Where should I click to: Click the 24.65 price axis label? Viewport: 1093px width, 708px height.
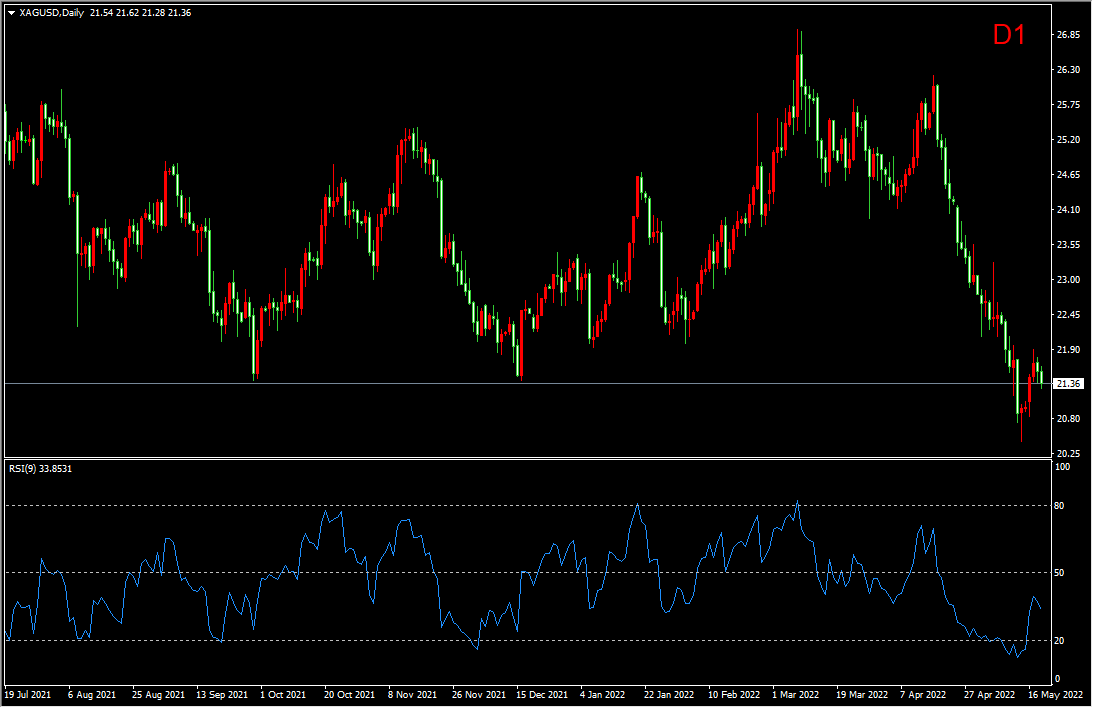click(1069, 174)
